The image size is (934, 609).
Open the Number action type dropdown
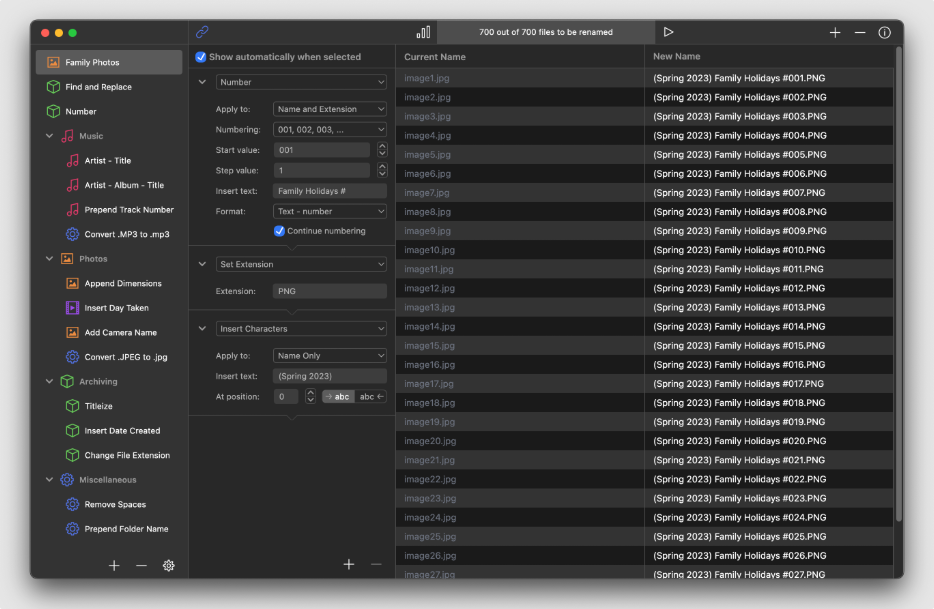point(301,82)
